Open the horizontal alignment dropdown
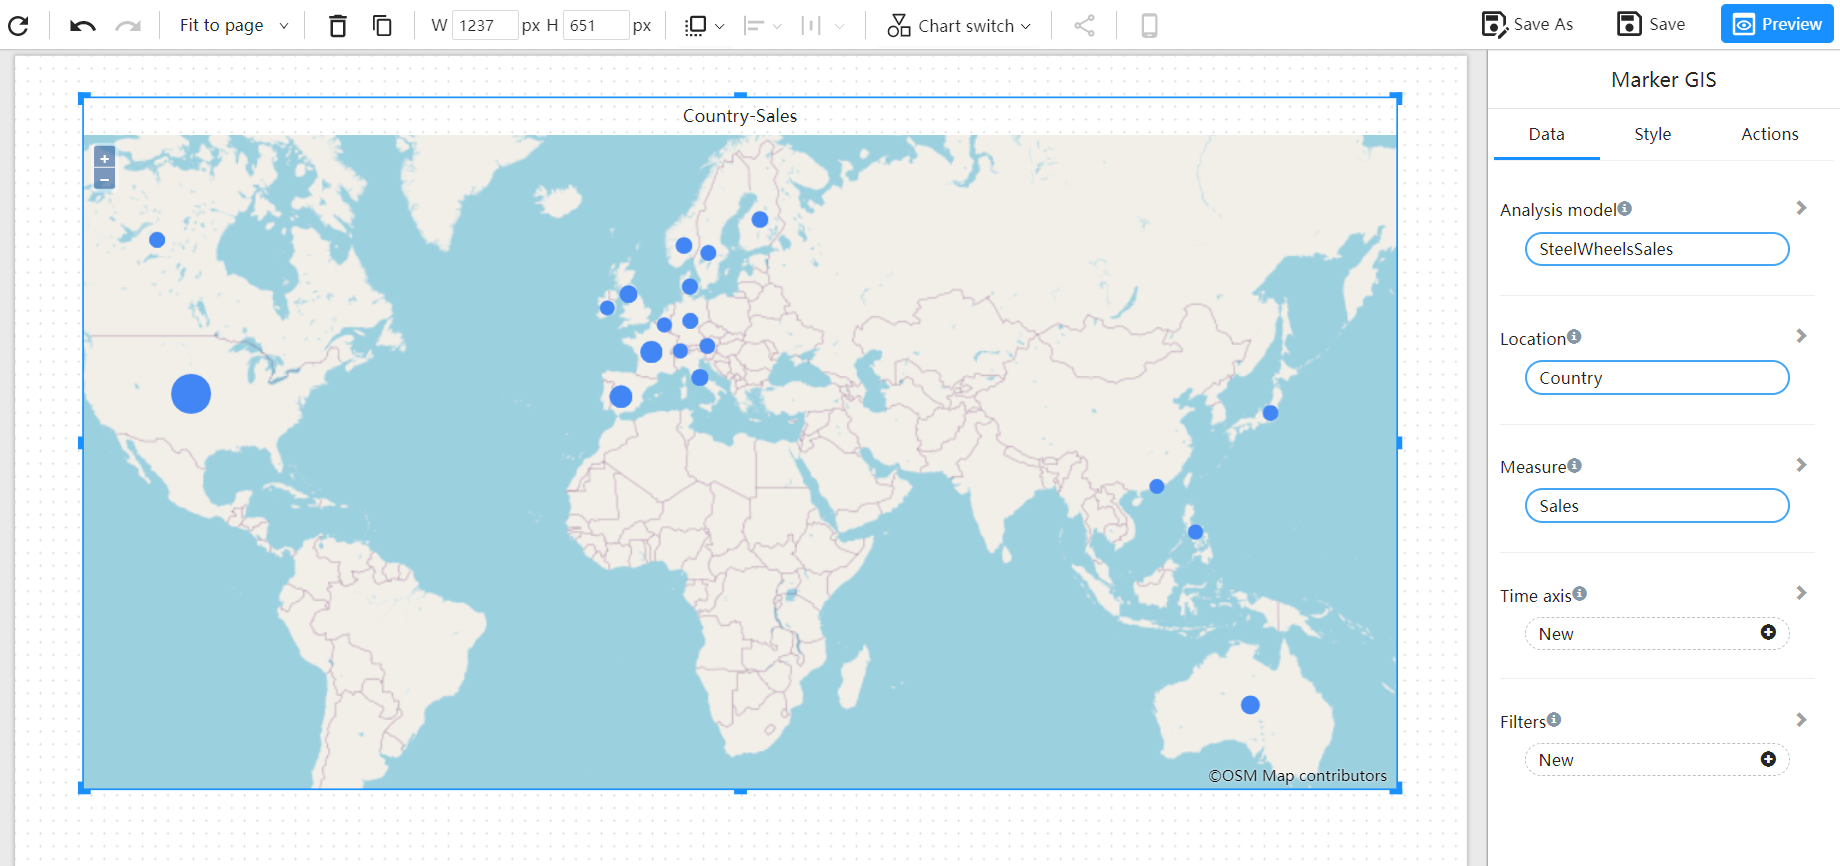The width and height of the screenshot is (1840, 866). tap(763, 25)
